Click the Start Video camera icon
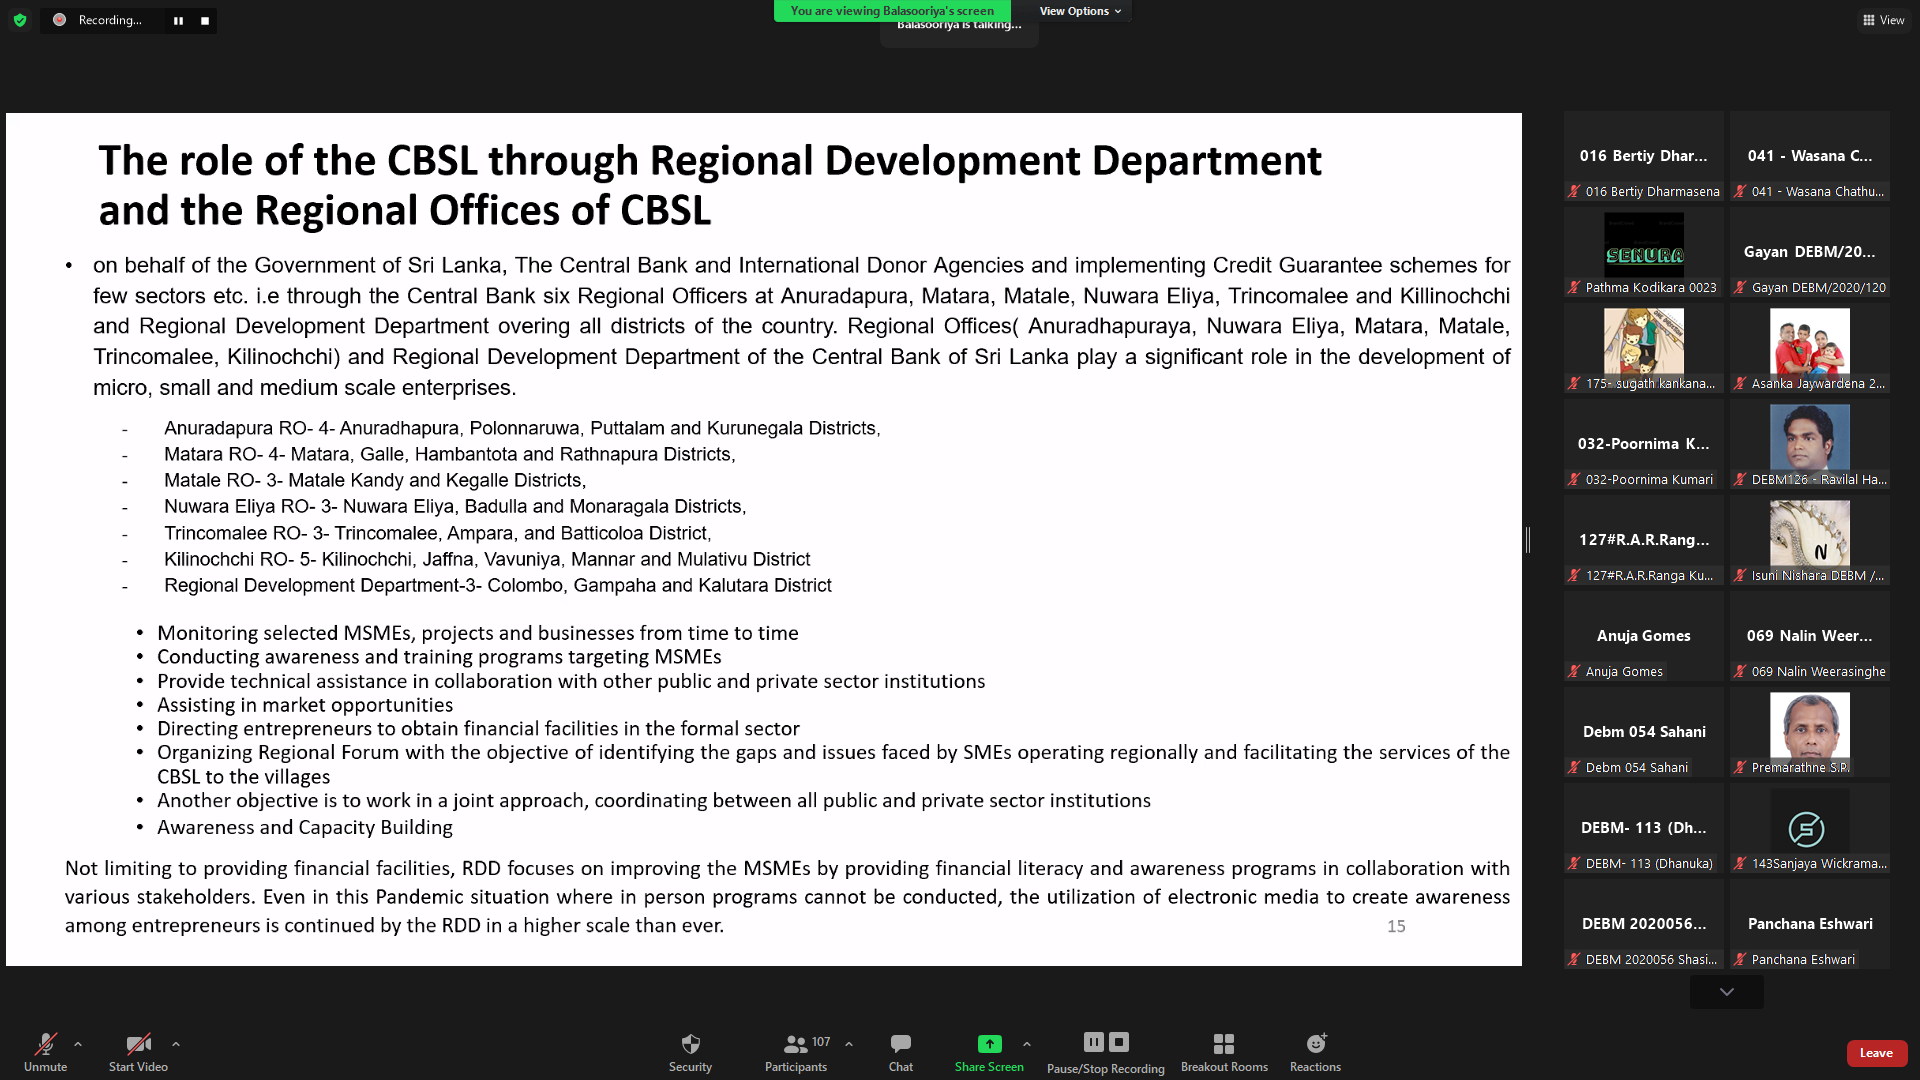 click(x=138, y=1044)
